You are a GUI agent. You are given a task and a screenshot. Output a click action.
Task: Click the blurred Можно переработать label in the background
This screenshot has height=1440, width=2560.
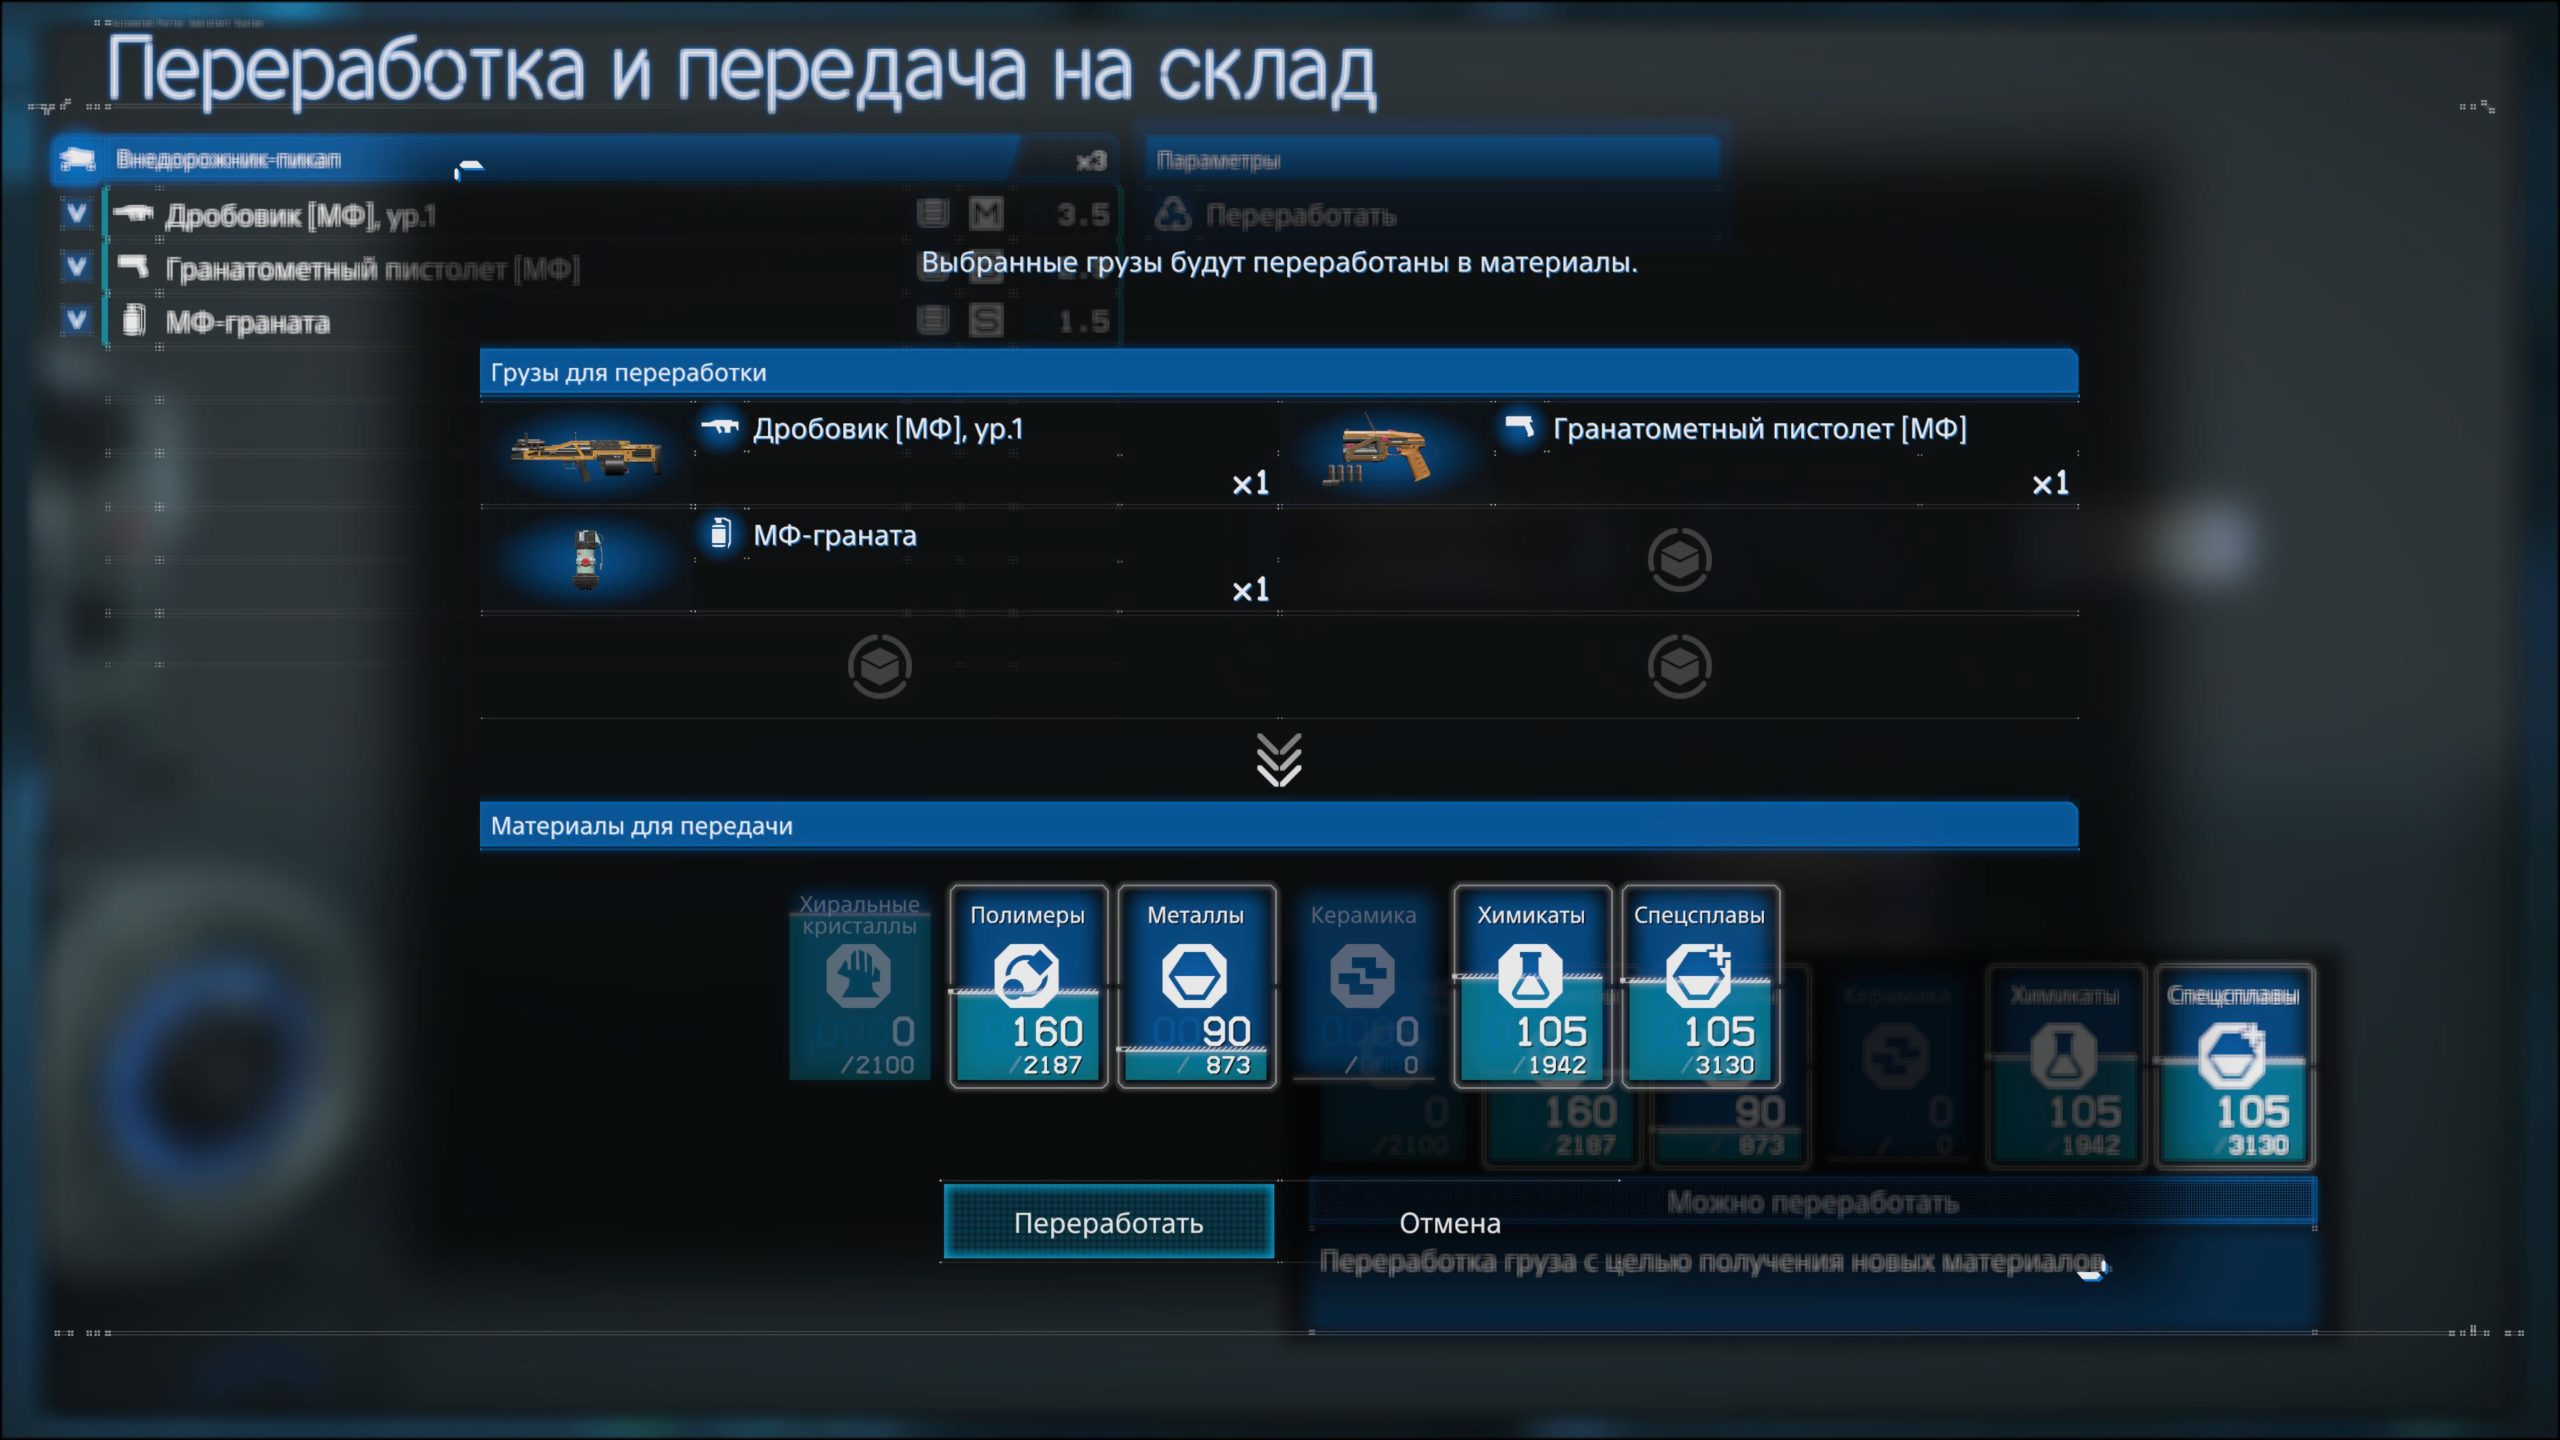tap(1812, 1202)
